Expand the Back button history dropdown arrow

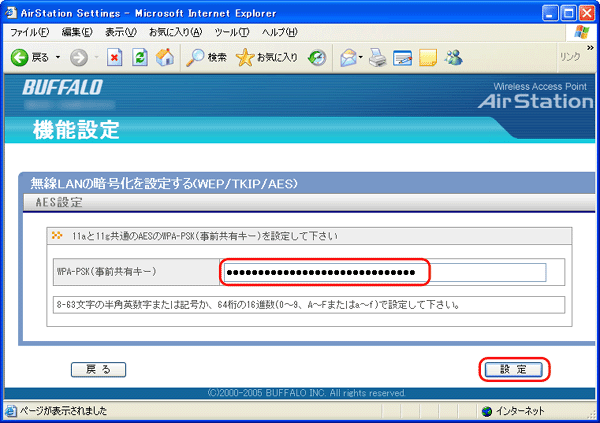pos(56,57)
